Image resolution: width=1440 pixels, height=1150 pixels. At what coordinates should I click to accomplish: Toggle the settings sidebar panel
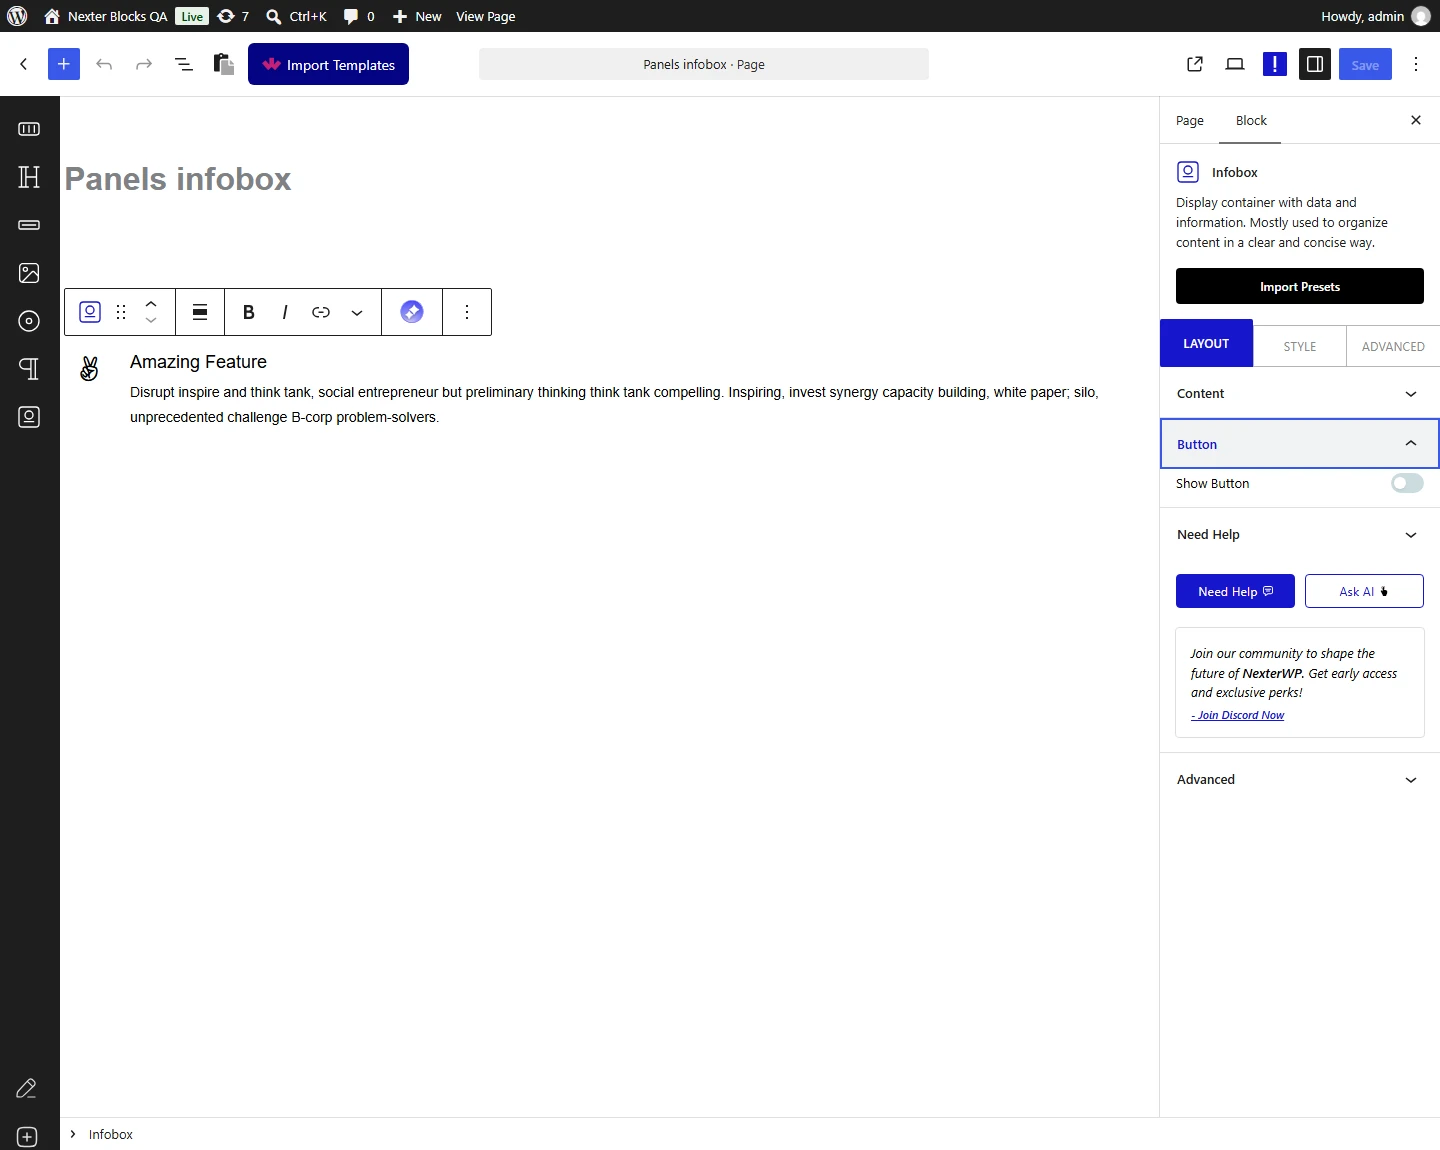click(x=1315, y=64)
